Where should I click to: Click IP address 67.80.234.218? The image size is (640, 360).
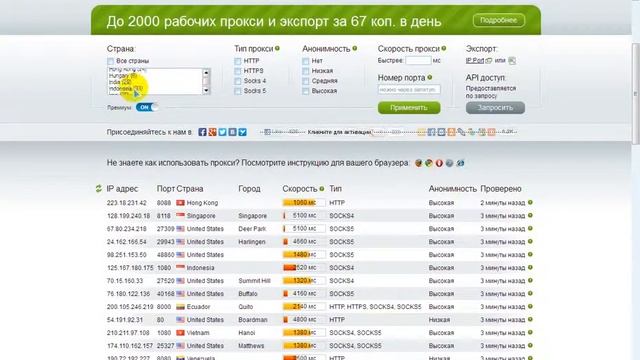point(127,229)
